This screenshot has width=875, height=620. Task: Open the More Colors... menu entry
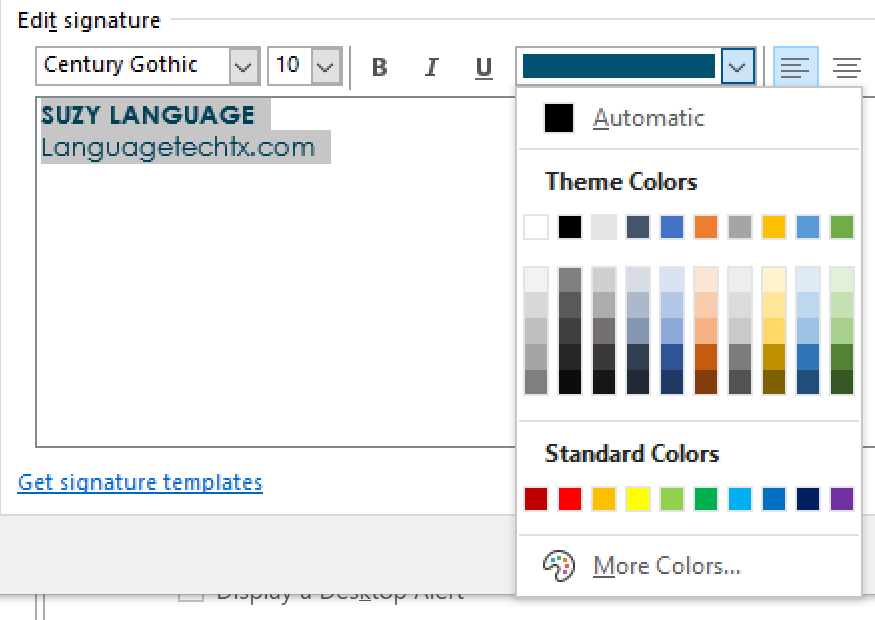point(666,566)
